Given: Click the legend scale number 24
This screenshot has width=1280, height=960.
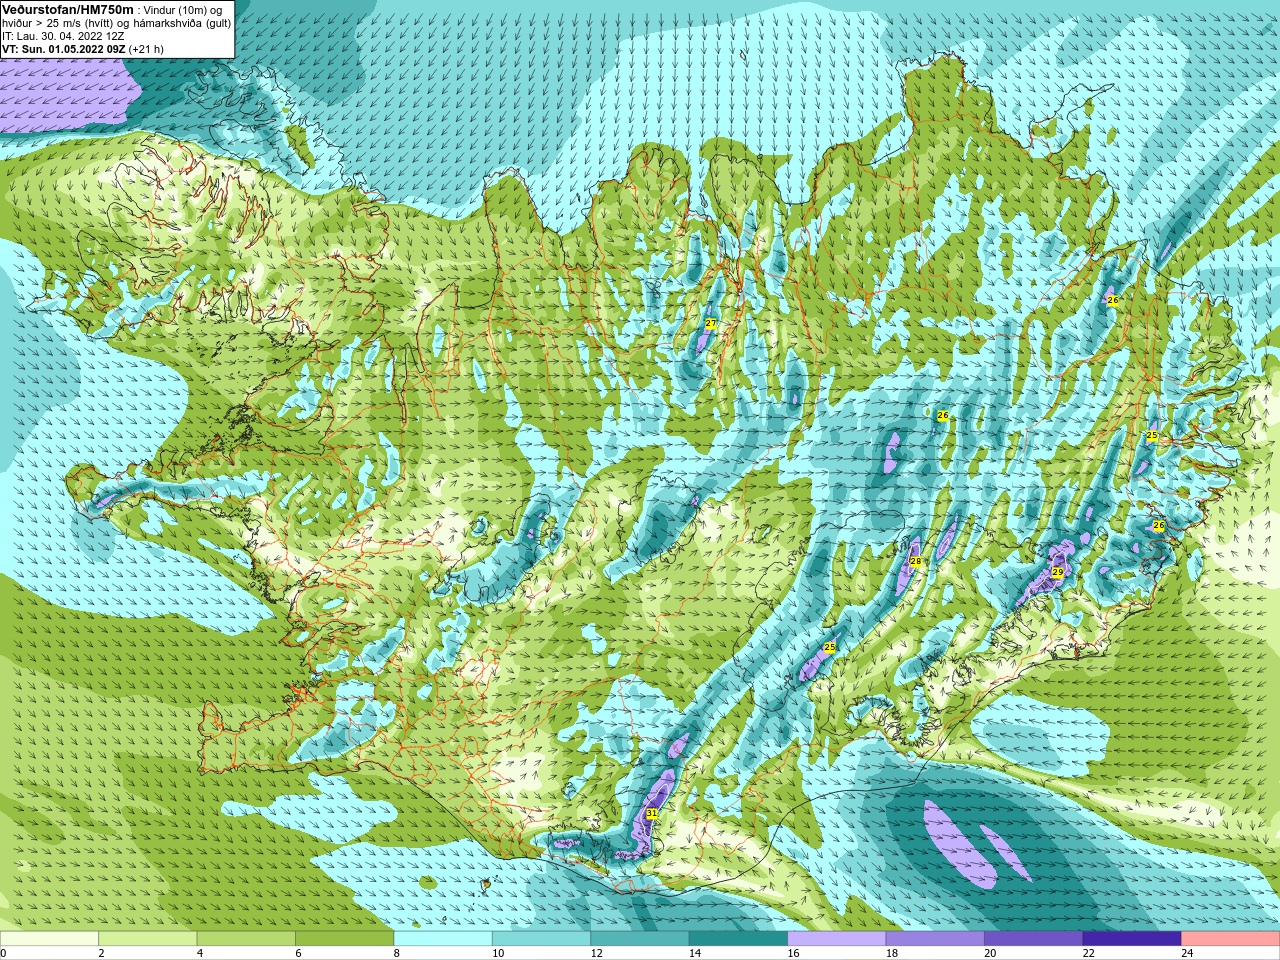Looking at the screenshot, I should (1187, 953).
